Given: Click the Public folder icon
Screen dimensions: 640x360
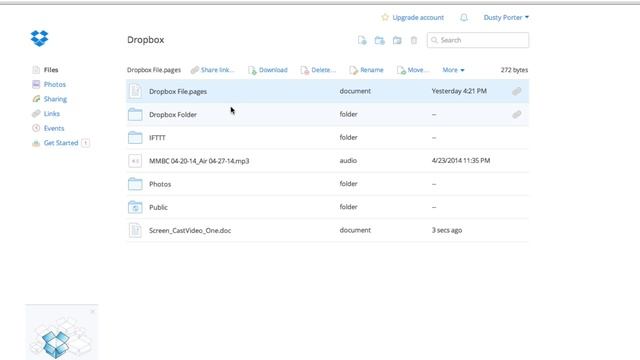Looking at the screenshot, I should coord(135,207).
